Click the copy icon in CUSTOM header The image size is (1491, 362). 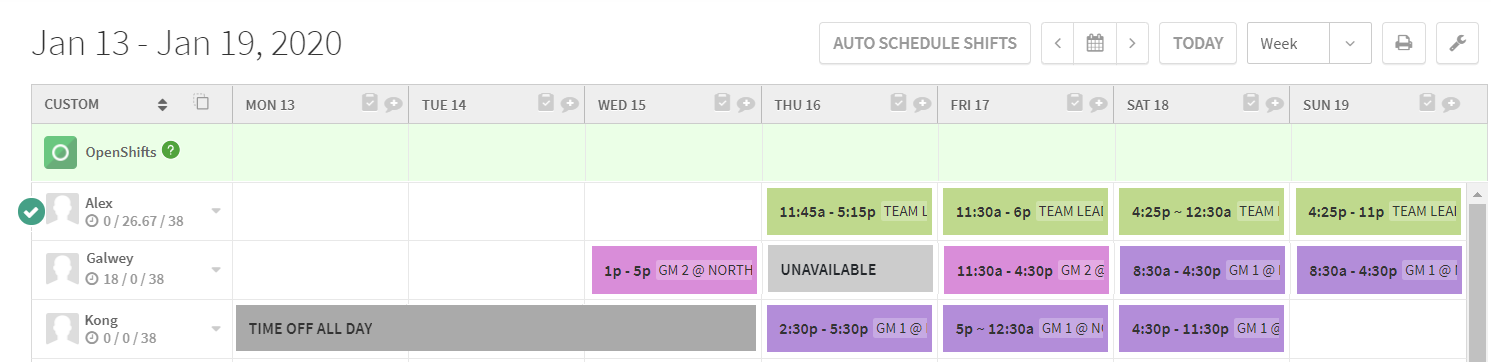tap(201, 102)
